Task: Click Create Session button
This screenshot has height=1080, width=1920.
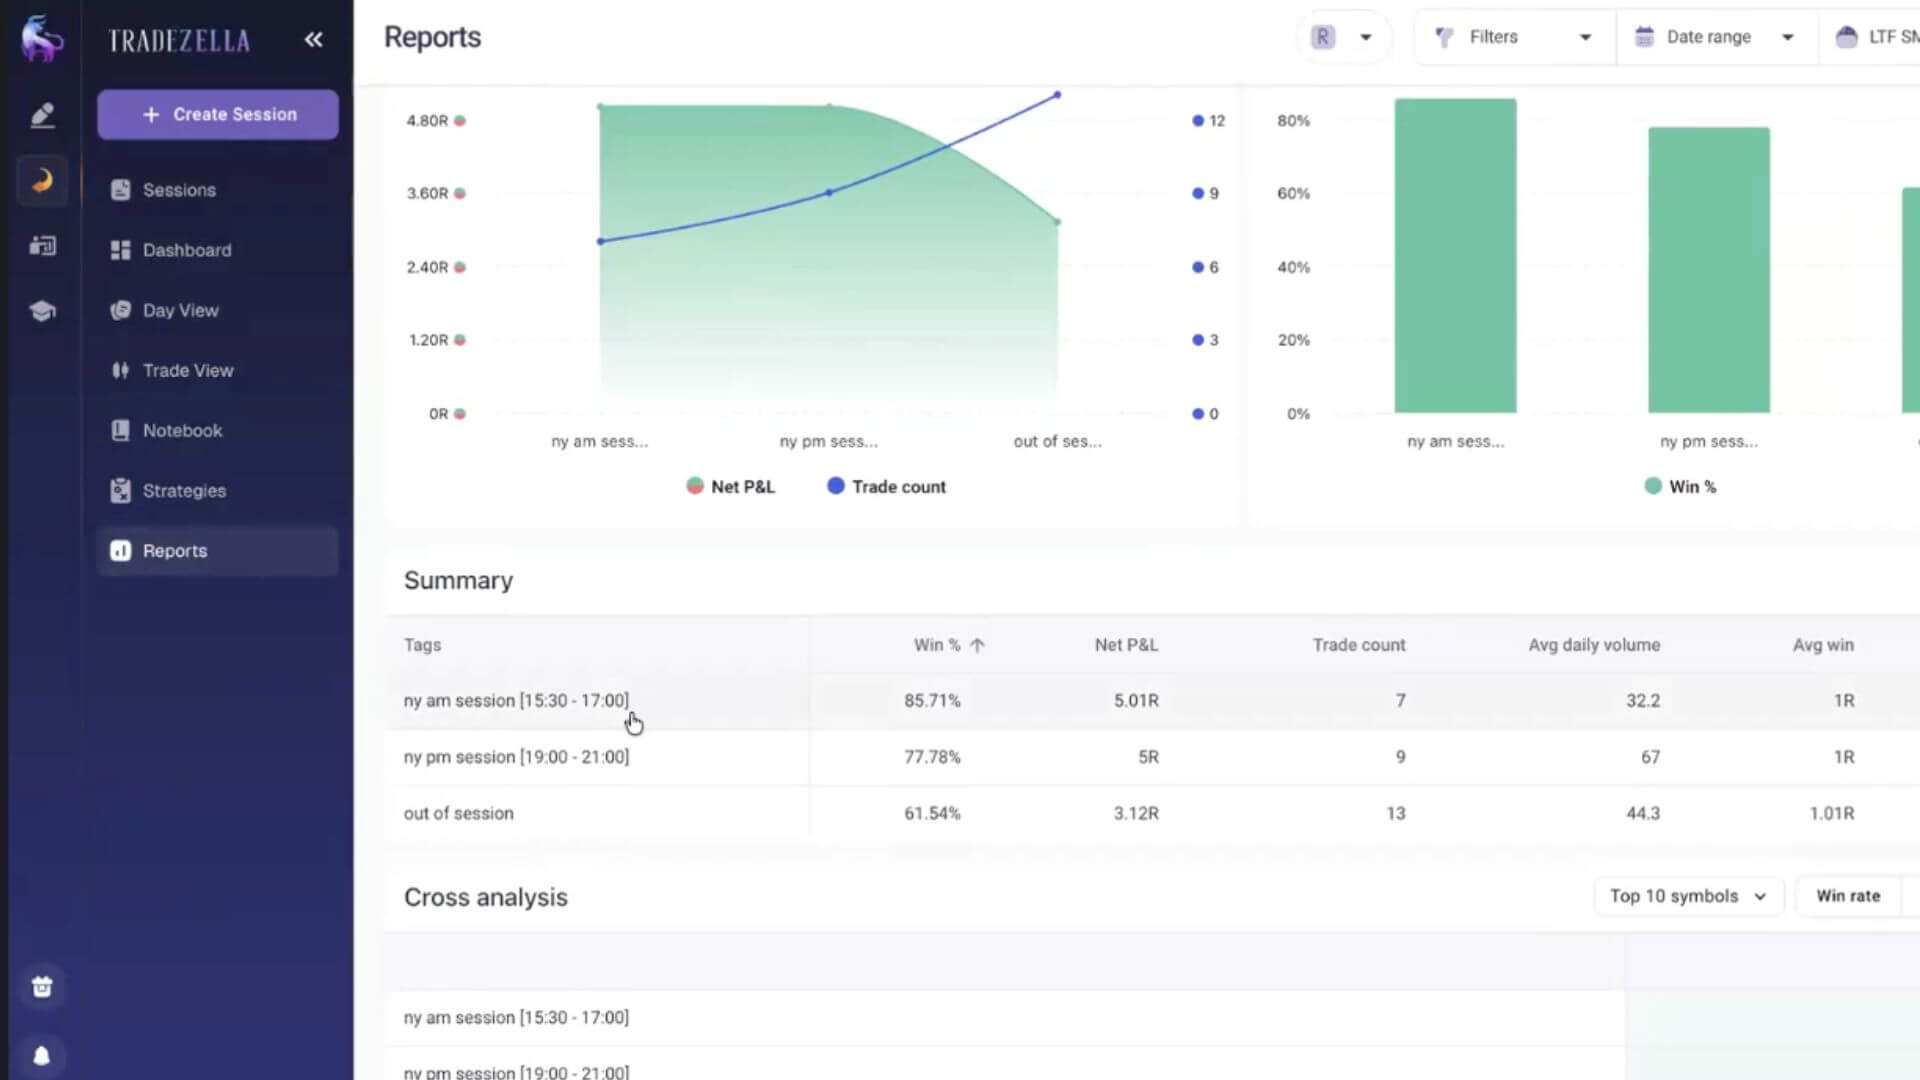Action: pos(218,114)
